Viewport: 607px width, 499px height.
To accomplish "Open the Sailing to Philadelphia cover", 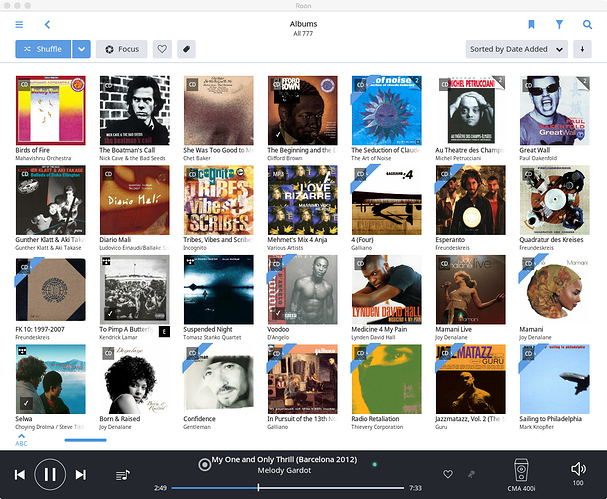I will tap(554, 379).
